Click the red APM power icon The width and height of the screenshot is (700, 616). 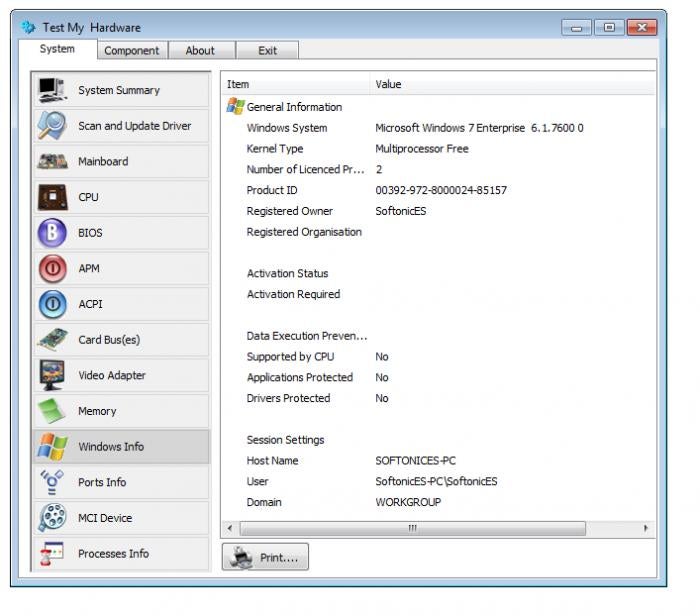pyautogui.click(x=52, y=269)
